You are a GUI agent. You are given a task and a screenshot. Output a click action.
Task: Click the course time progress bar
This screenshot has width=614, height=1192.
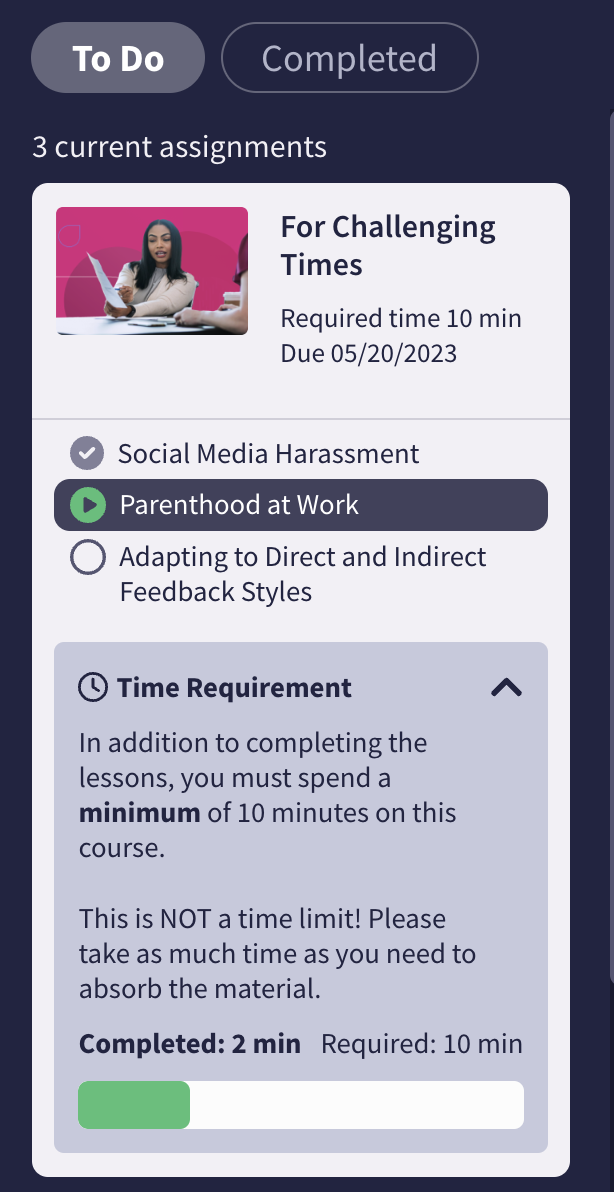click(301, 1104)
